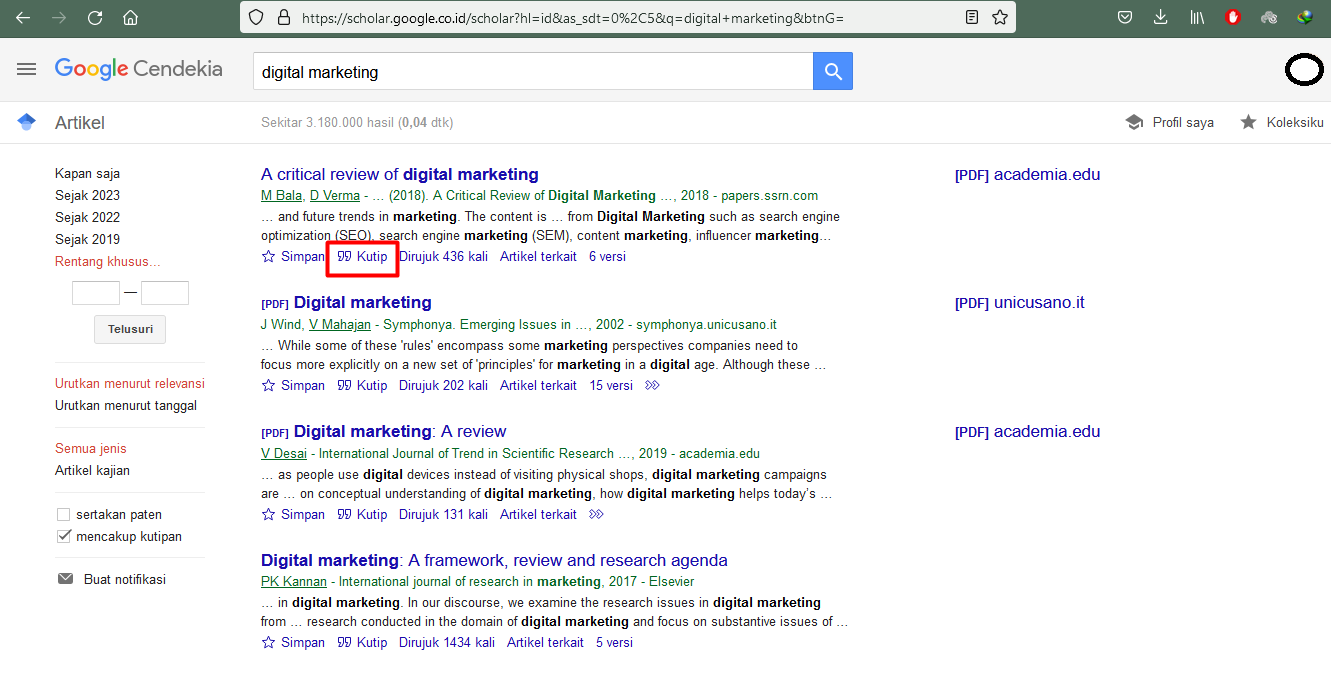1331x673 pixels.
Task: Open Profil saya graduation cap icon
Action: coord(1134,122)
